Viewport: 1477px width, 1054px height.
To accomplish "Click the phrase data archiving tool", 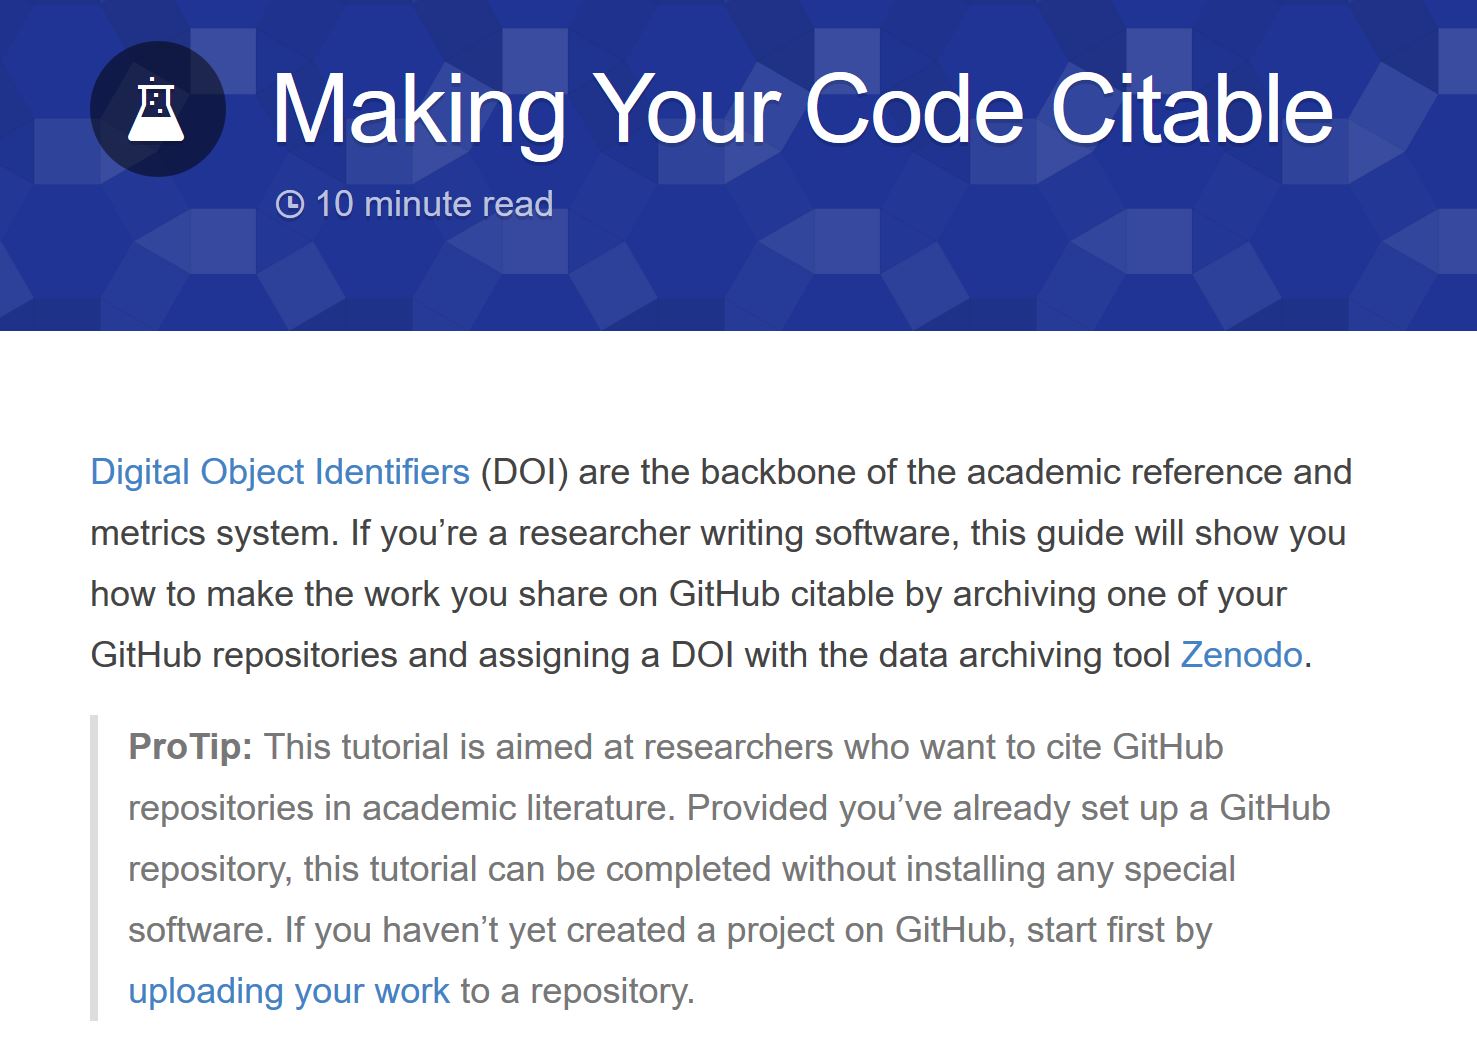I will pyautogui.click(x=1024, y=655).
